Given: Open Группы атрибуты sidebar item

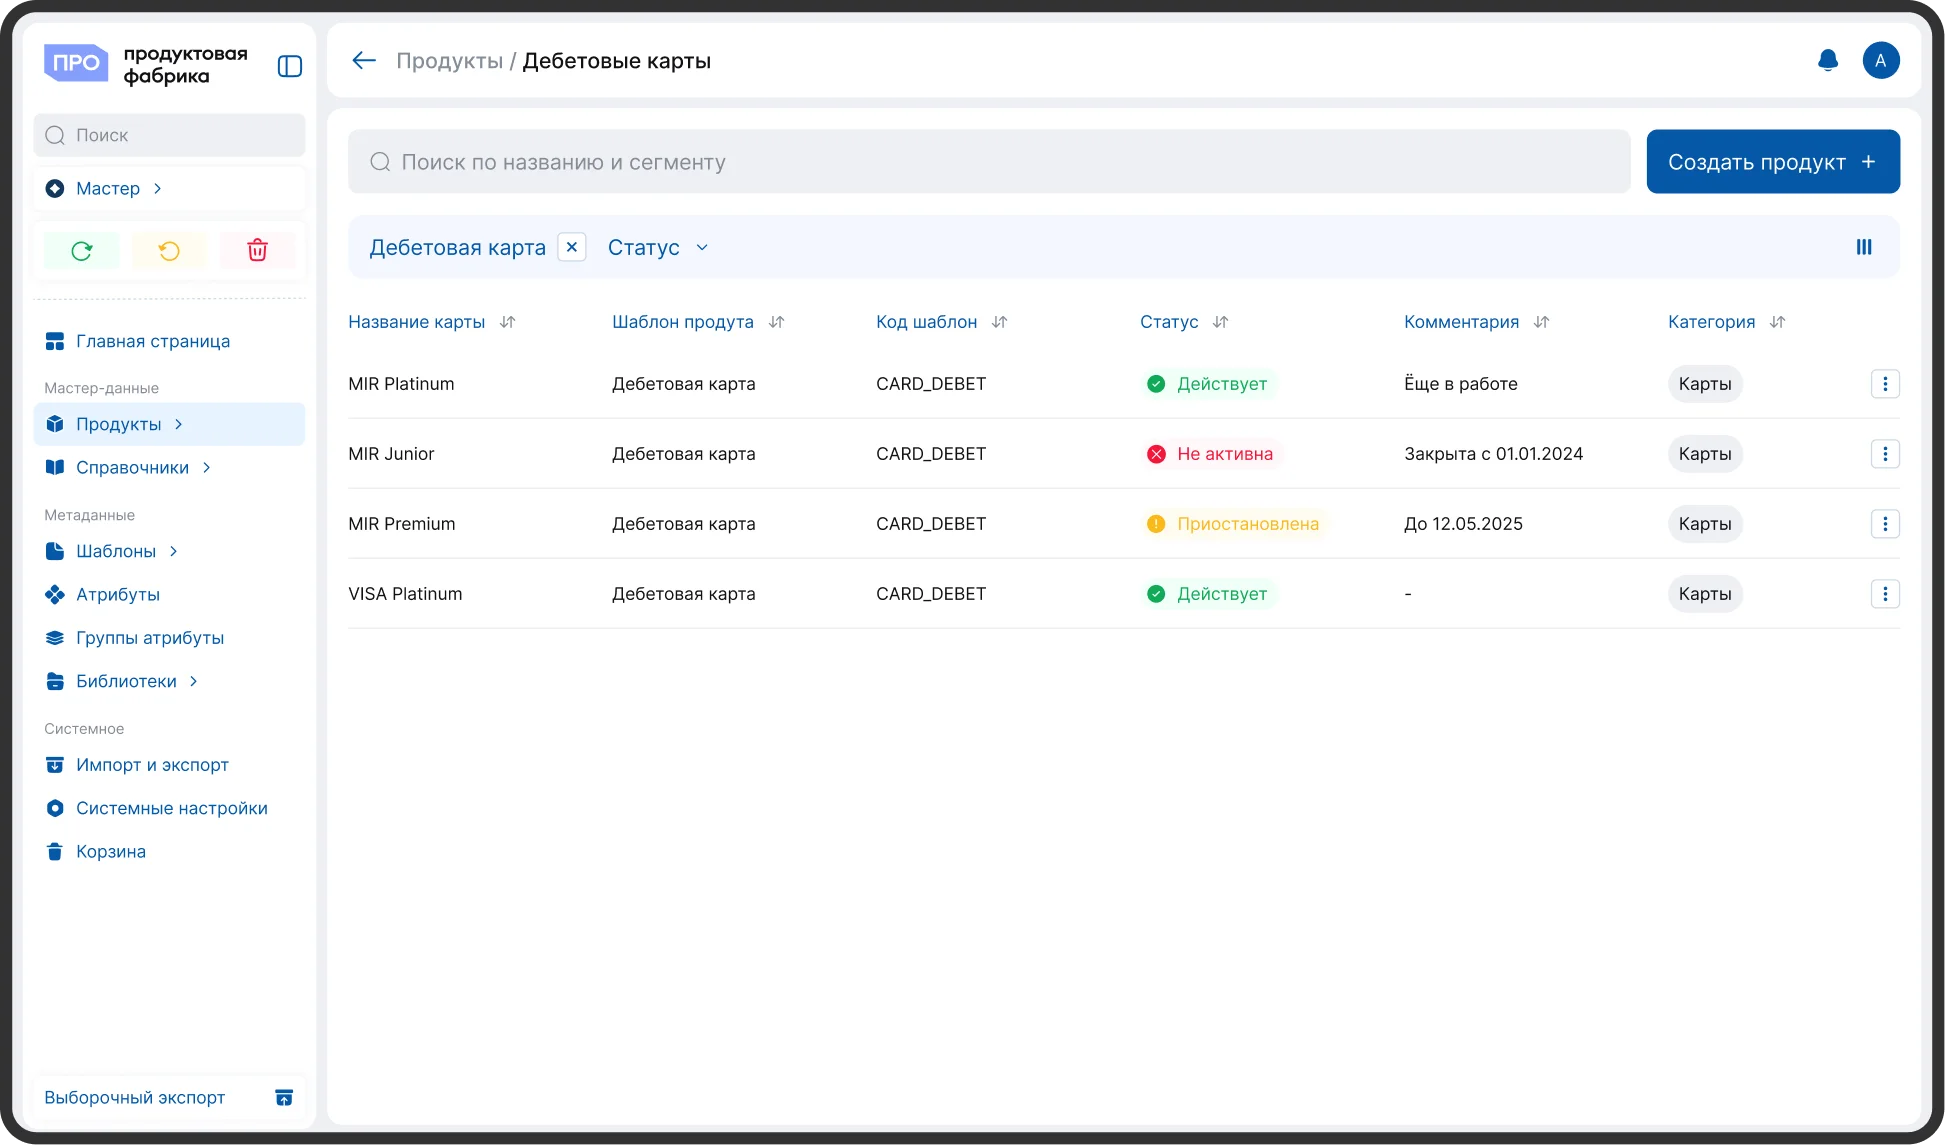Looking at the screenshot, I should pyautogui.click(x=169, y=638).
